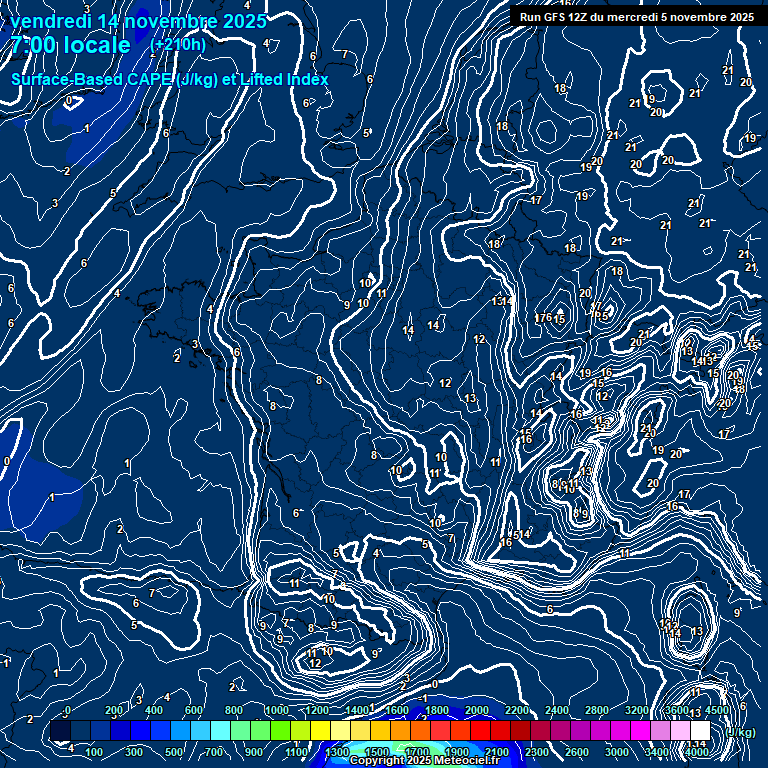Pick the bright green swatch between 1000 and 1100
The height and width of the screenshot is (768, 768).
[281, 730]
